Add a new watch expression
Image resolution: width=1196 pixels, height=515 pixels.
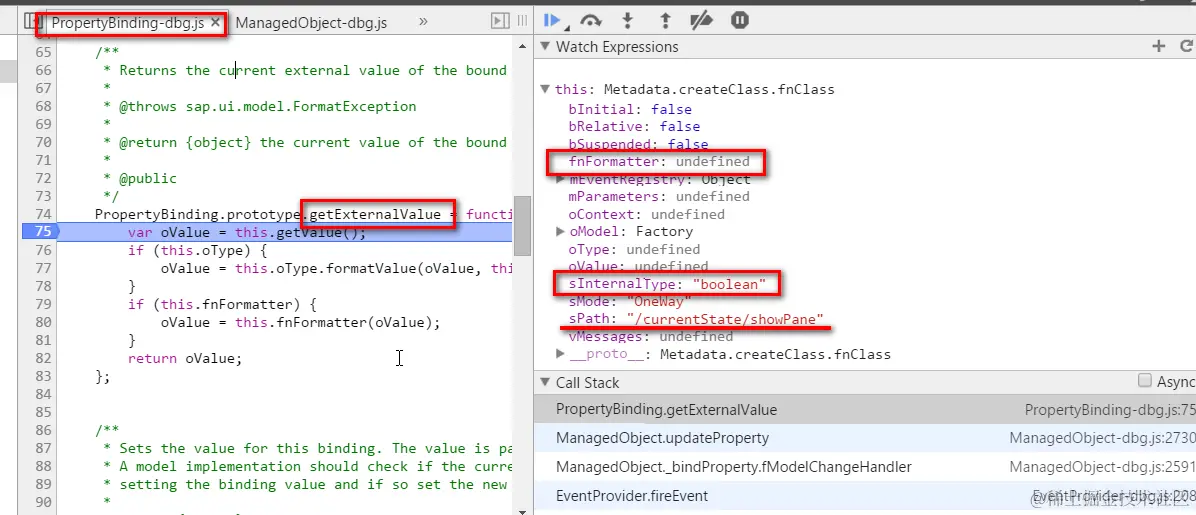click(1159, 47)
